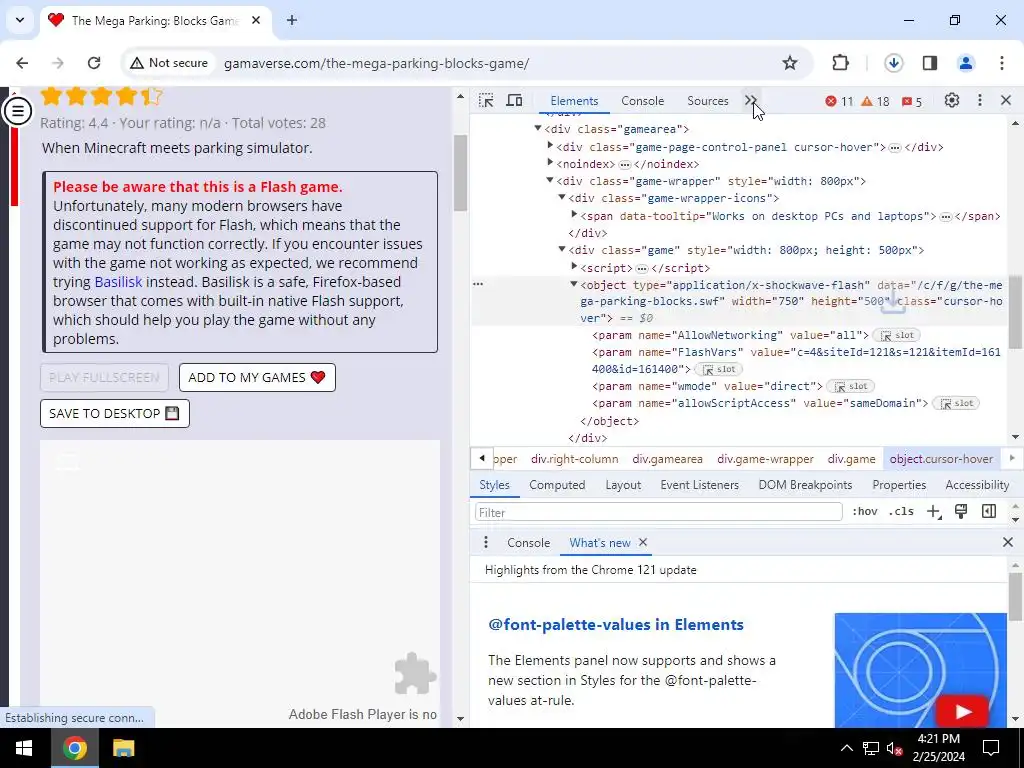1024x768 pixels.
Task: Click the issues badge showing 5
Action: (x=912, y=101)
